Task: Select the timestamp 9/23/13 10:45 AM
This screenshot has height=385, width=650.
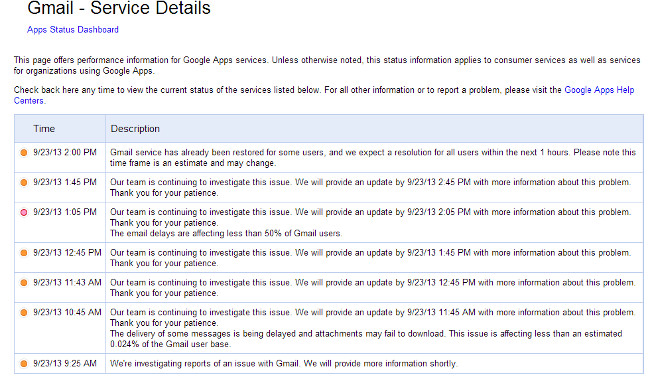Action: pyautogui.click(x=67, y=312)
